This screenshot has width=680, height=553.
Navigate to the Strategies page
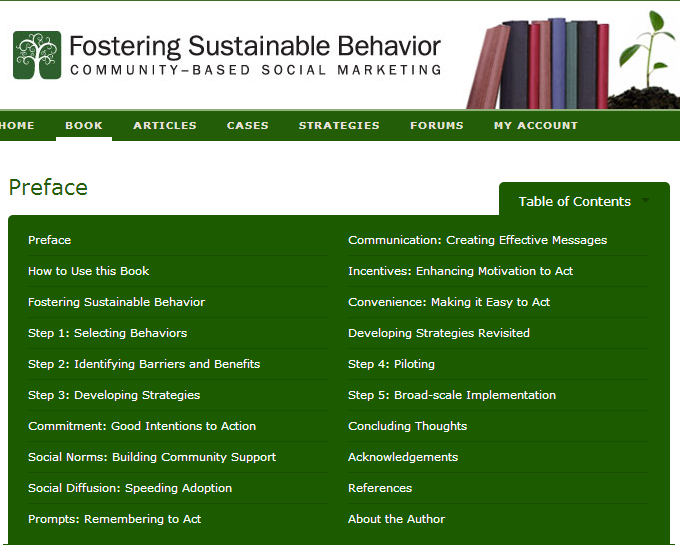(x=339, y=126)
